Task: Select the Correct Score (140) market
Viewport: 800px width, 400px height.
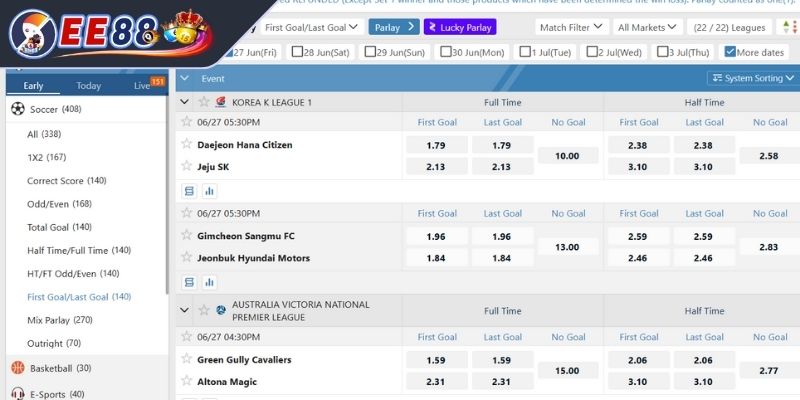Action: pyautogui.click(x=66, y=181)
